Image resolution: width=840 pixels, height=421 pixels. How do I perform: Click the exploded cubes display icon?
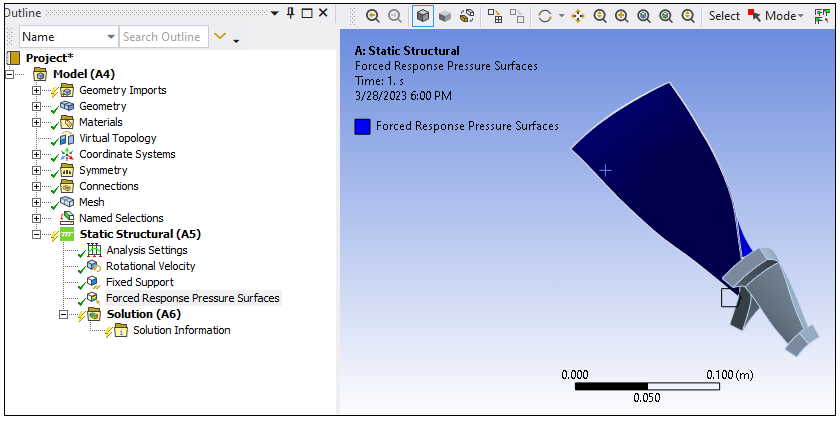tap(467, 16)
